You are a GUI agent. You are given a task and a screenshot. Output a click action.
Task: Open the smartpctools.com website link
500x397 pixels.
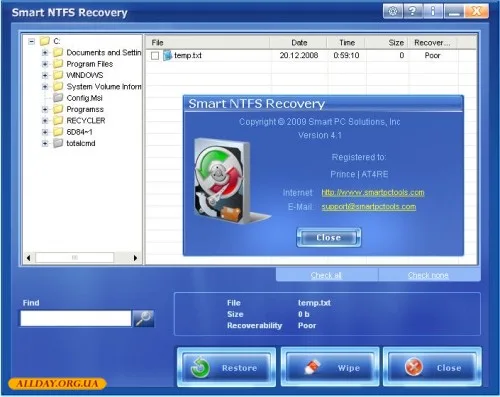373,192
